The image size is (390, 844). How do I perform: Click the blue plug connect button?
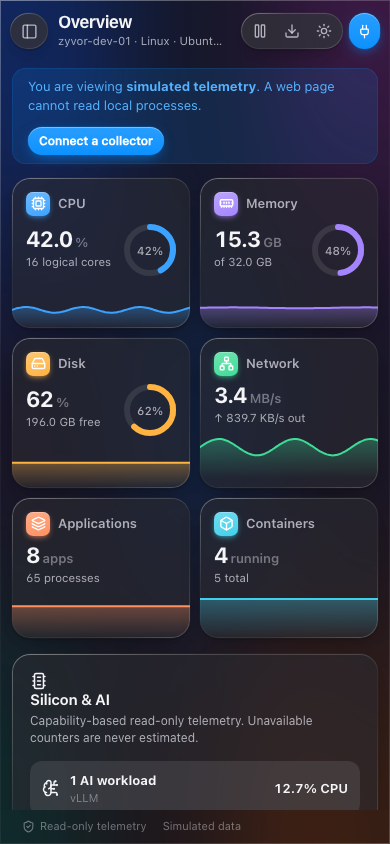(364, 31)
